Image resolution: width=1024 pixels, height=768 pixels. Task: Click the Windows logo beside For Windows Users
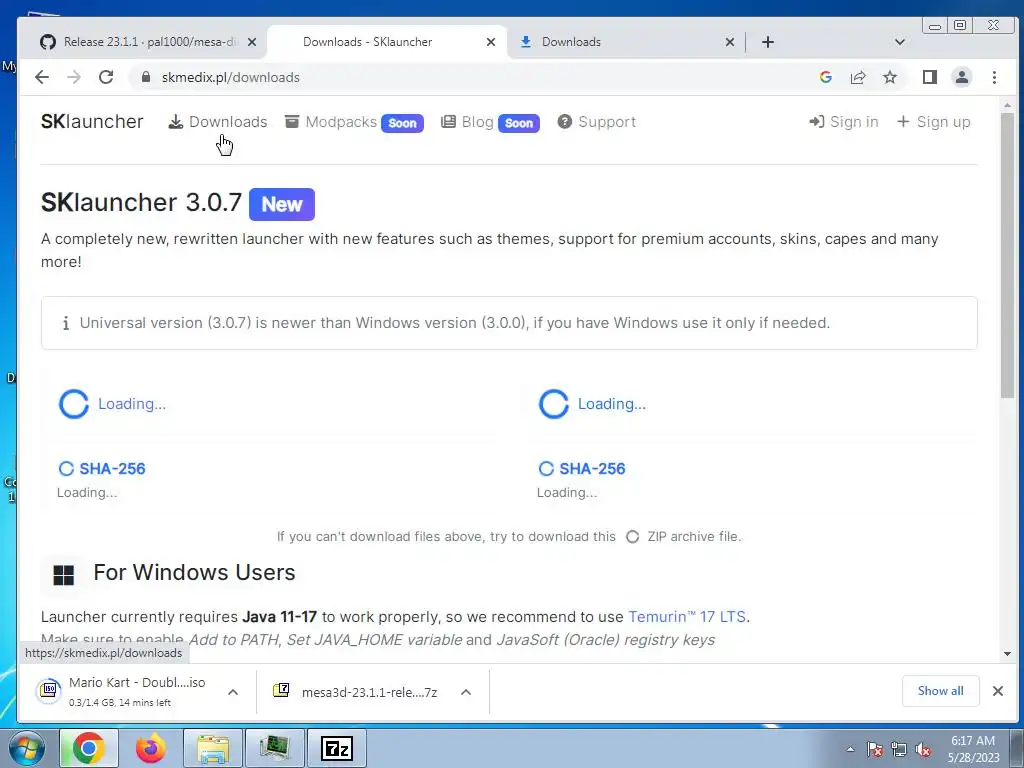tap(63, 575)
